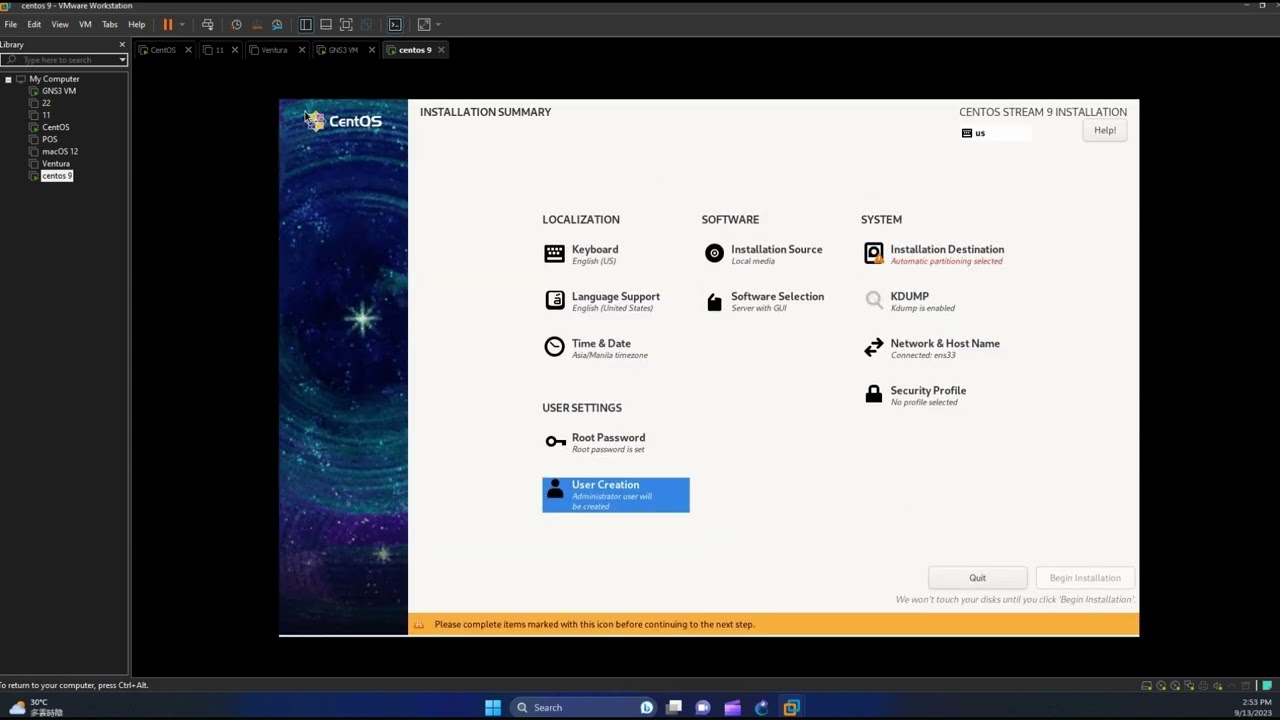Click the Security Profile lock icon
Screen dimensions: 1280x720
pos(874,395)
